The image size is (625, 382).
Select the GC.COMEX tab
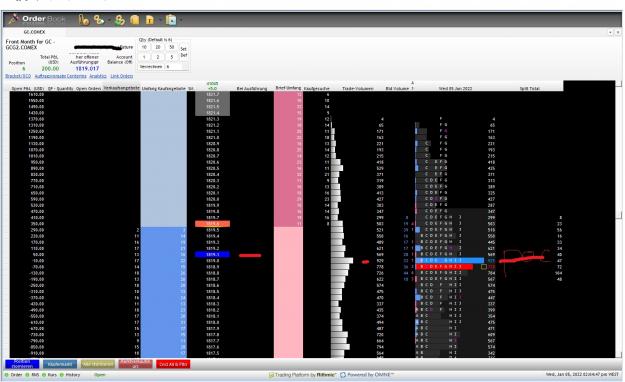(x=34, y=32)
